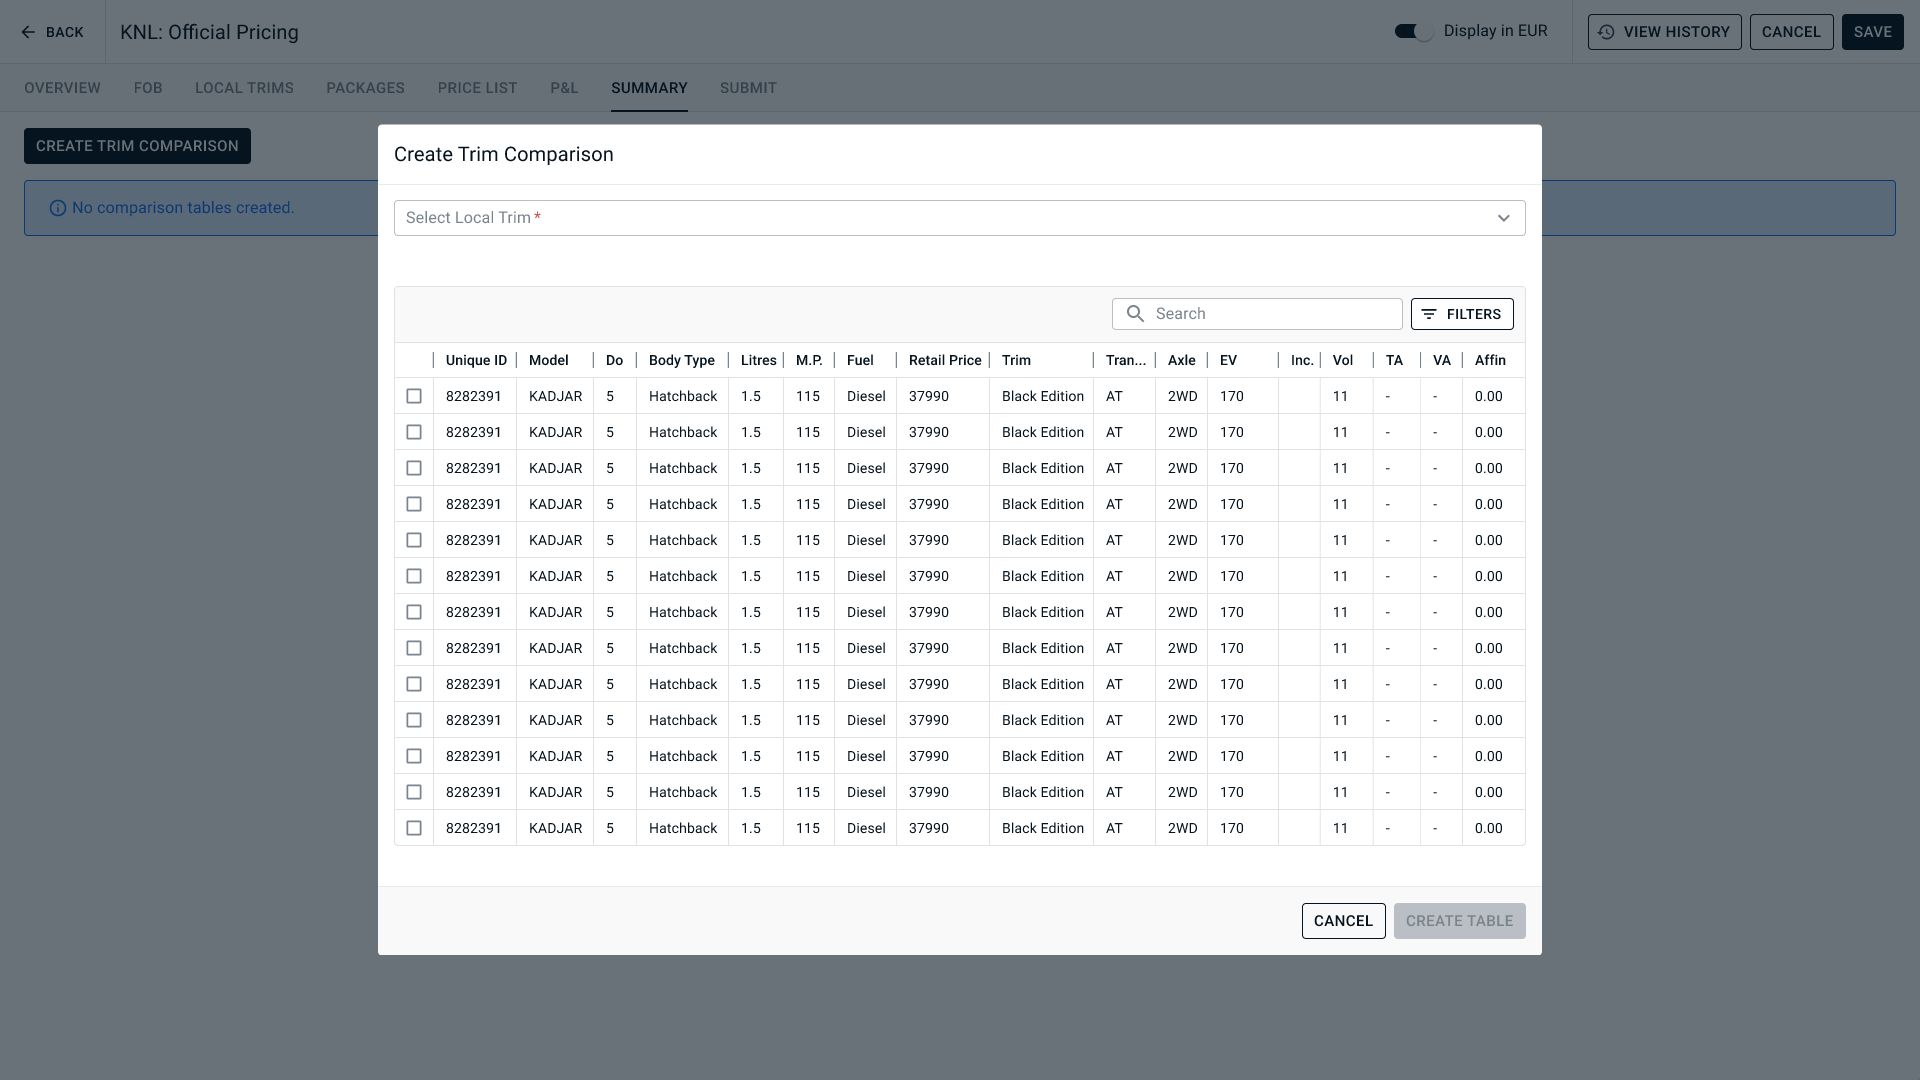The image size is (1920, 1080).
Task: Tick the checkbox in the fifth table row
Action: click(x=414, y=540)
